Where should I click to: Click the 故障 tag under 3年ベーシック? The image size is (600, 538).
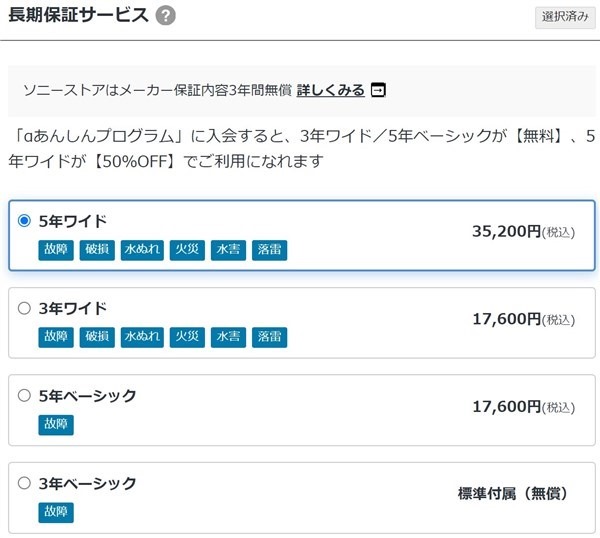[x=56, y=512]
